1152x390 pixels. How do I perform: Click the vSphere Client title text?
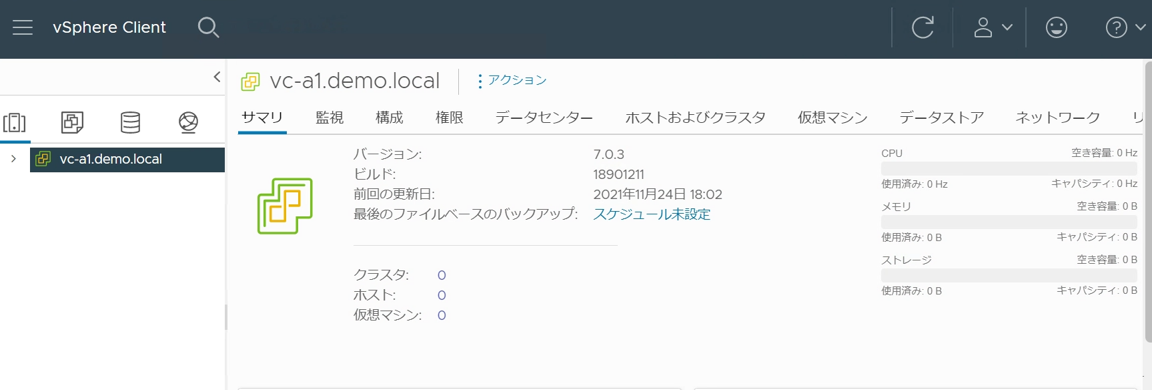pyautogui.click(x=109, y=28)
